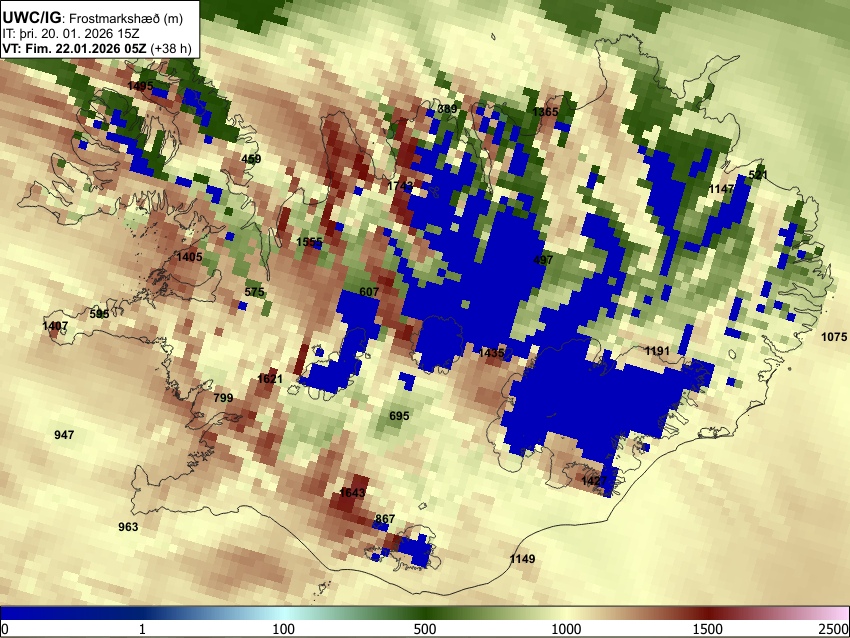Click the dark blue segment of the colorbar
The image size is (850, 638).
coord(70,613)
